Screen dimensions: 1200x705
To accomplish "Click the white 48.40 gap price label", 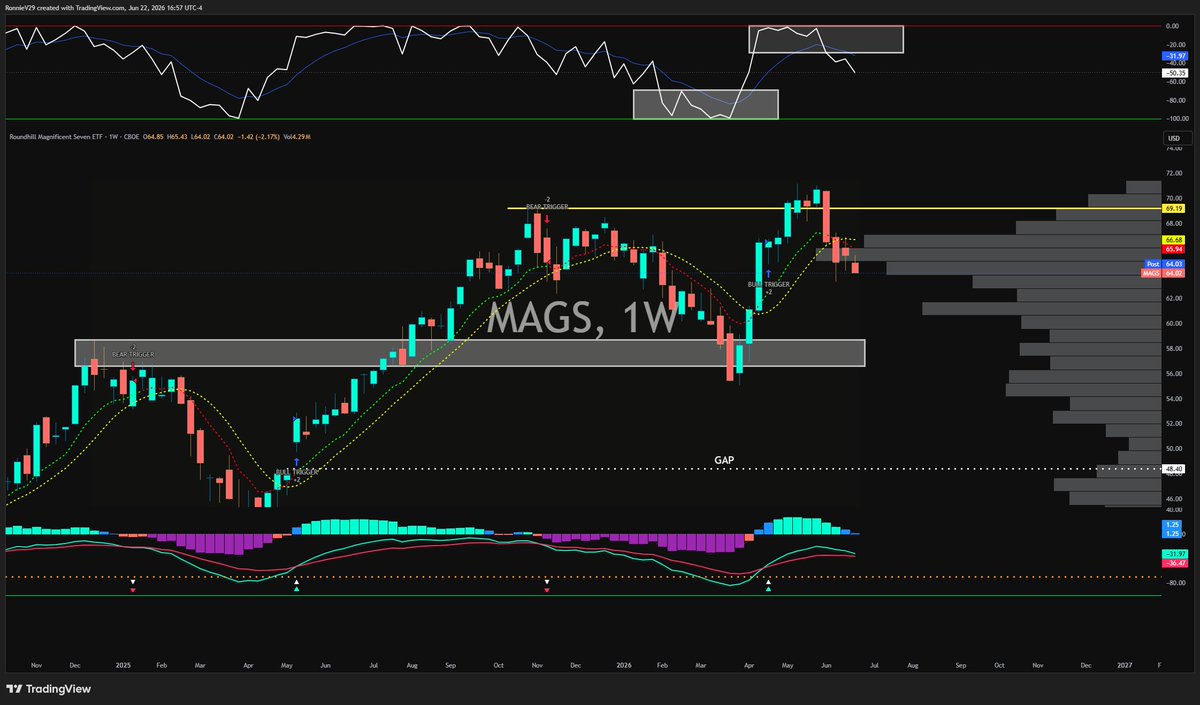I will pos(1174,468).
